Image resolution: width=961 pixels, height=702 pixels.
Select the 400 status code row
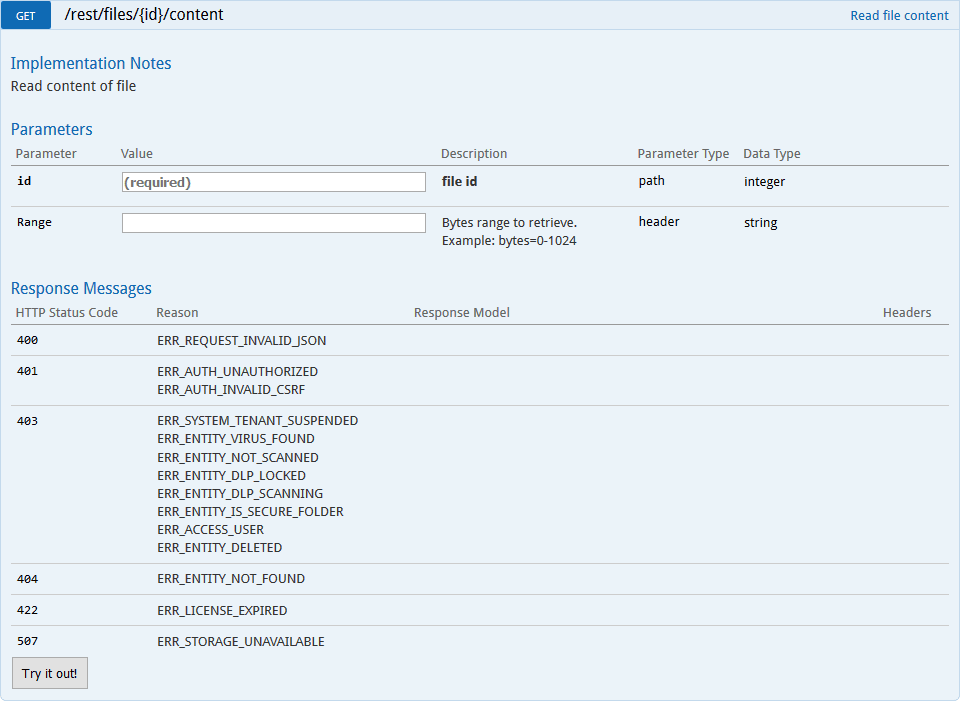pos(28,340)
